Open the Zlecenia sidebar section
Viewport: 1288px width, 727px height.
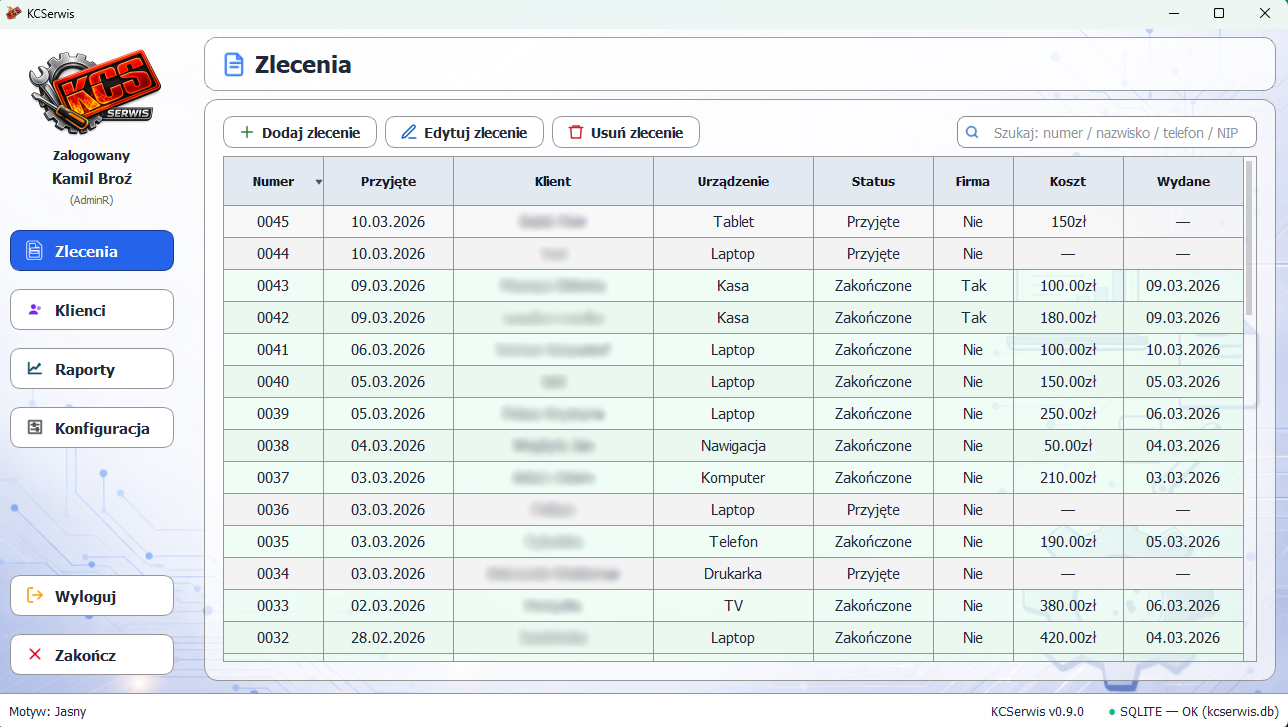(x=92, y=251)
